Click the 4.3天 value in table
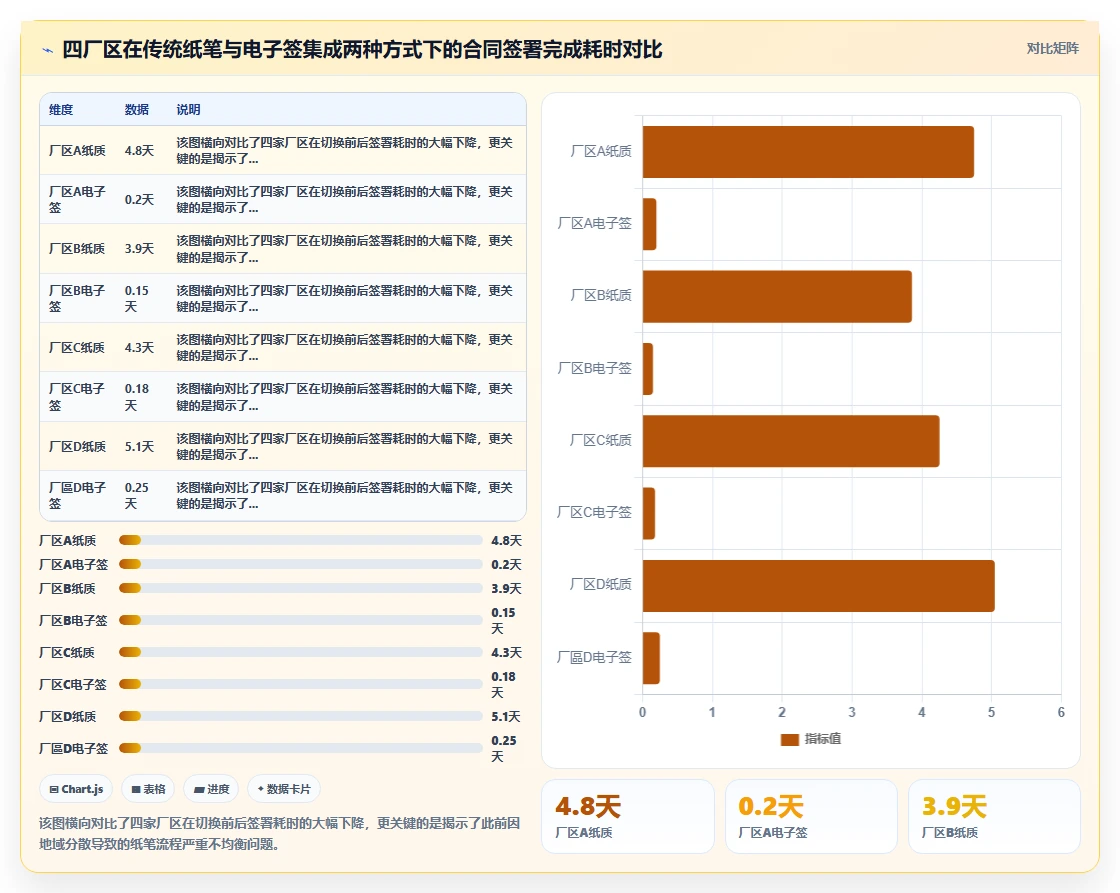This screenshot has height=893, width=1120. [x=139, y=347]
